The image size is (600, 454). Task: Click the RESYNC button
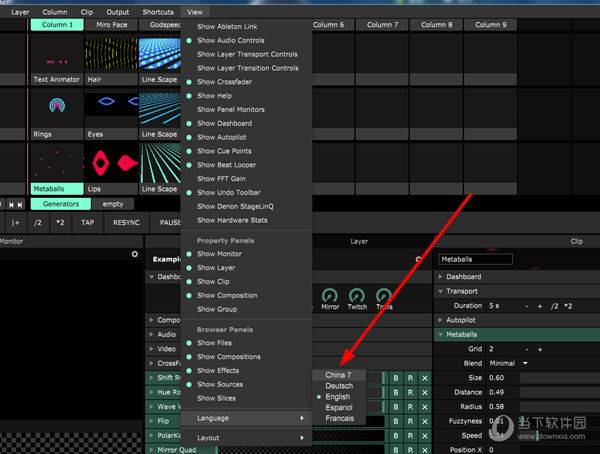[127, 223]
